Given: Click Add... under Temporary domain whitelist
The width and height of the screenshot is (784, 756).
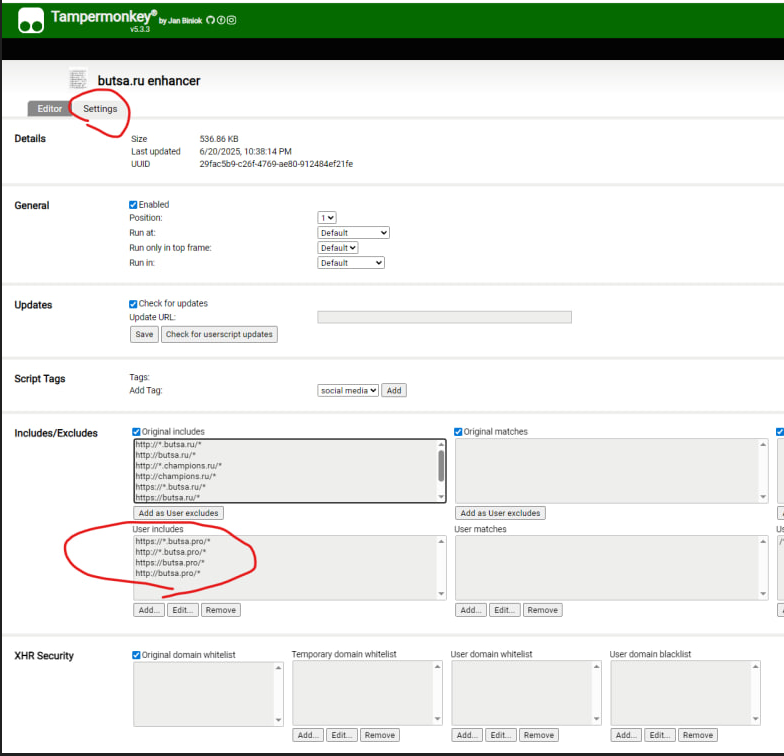Looking at the screenshot, I should [x=308, y=735].
